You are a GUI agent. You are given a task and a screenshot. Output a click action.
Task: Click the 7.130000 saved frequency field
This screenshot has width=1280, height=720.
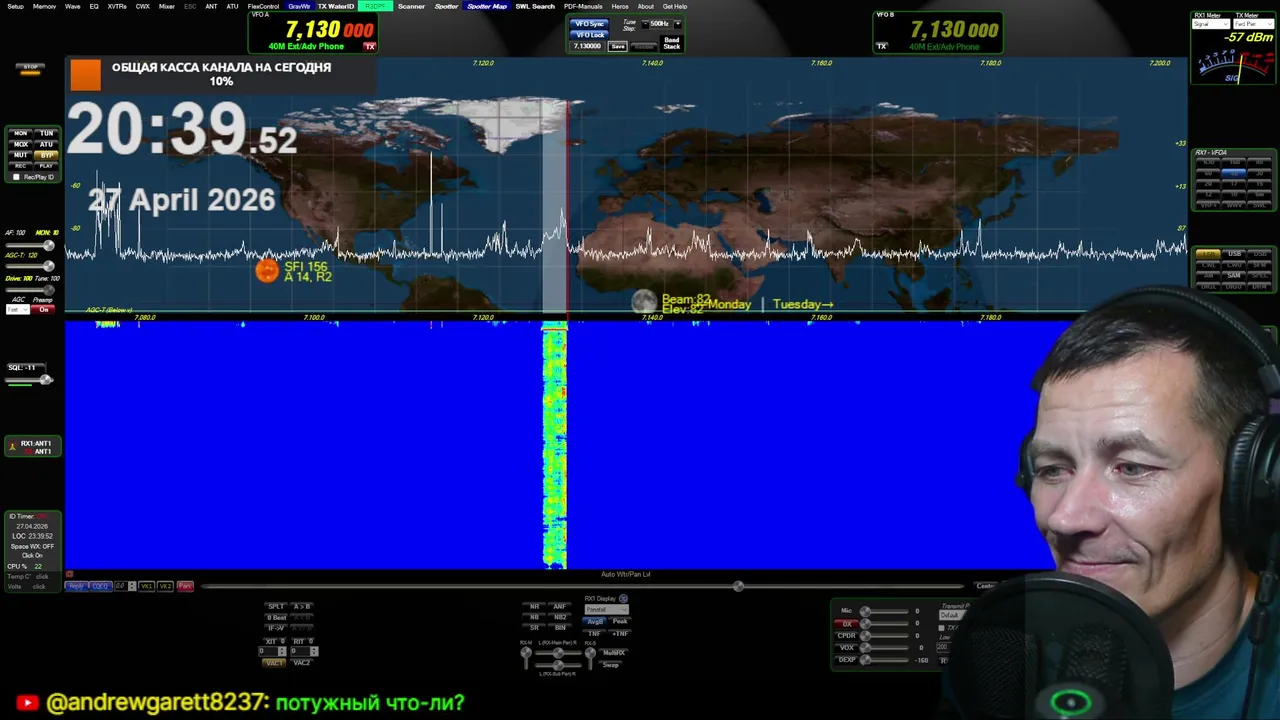coord(587,46)
